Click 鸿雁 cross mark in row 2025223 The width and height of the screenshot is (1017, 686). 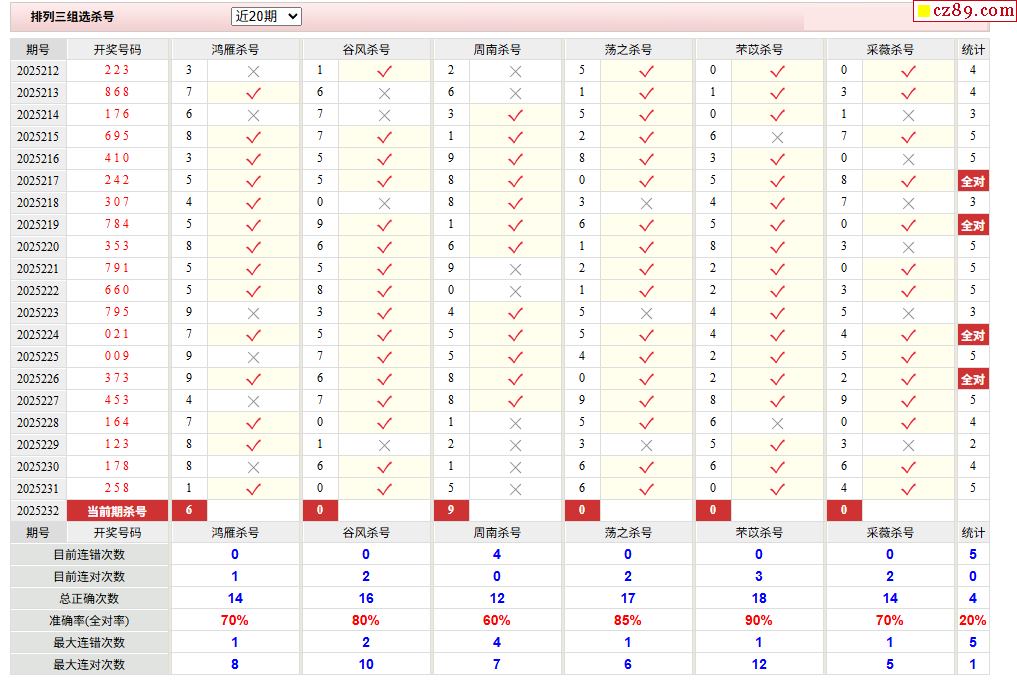[254, 313]
